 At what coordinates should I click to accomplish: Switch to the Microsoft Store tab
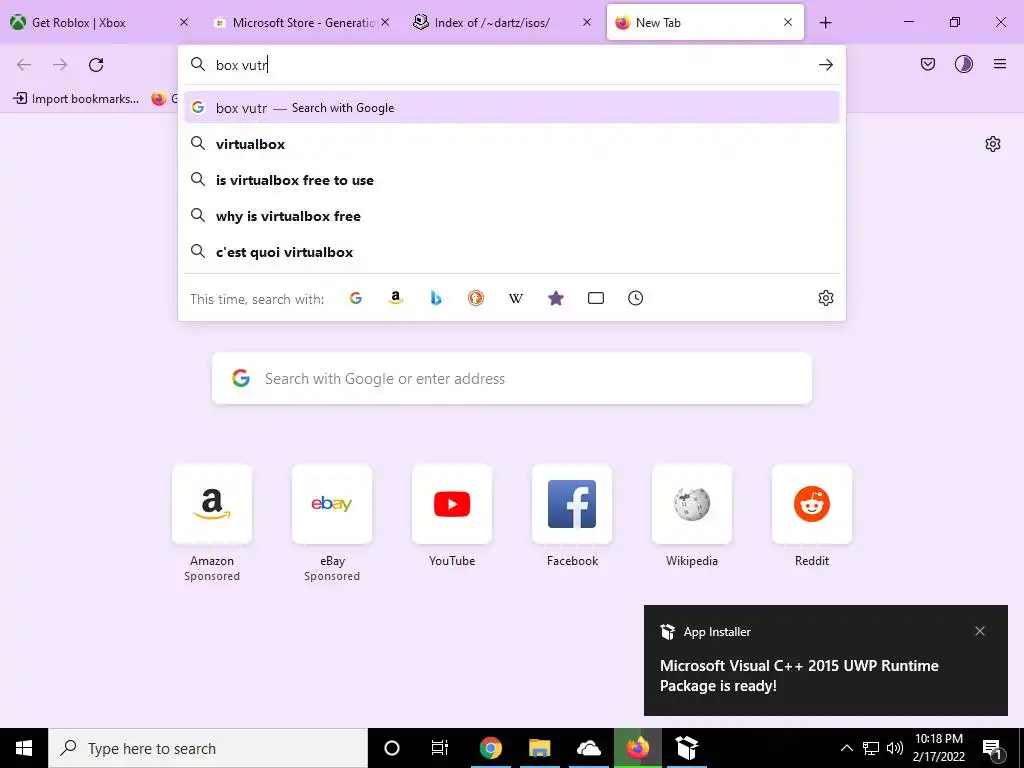coord(302,22)
